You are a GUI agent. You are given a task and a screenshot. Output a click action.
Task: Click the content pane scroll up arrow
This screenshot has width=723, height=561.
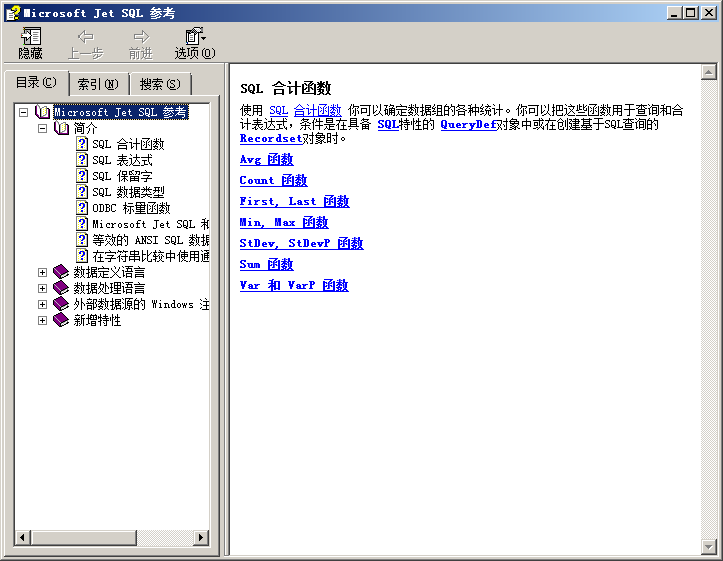[708, 72]
